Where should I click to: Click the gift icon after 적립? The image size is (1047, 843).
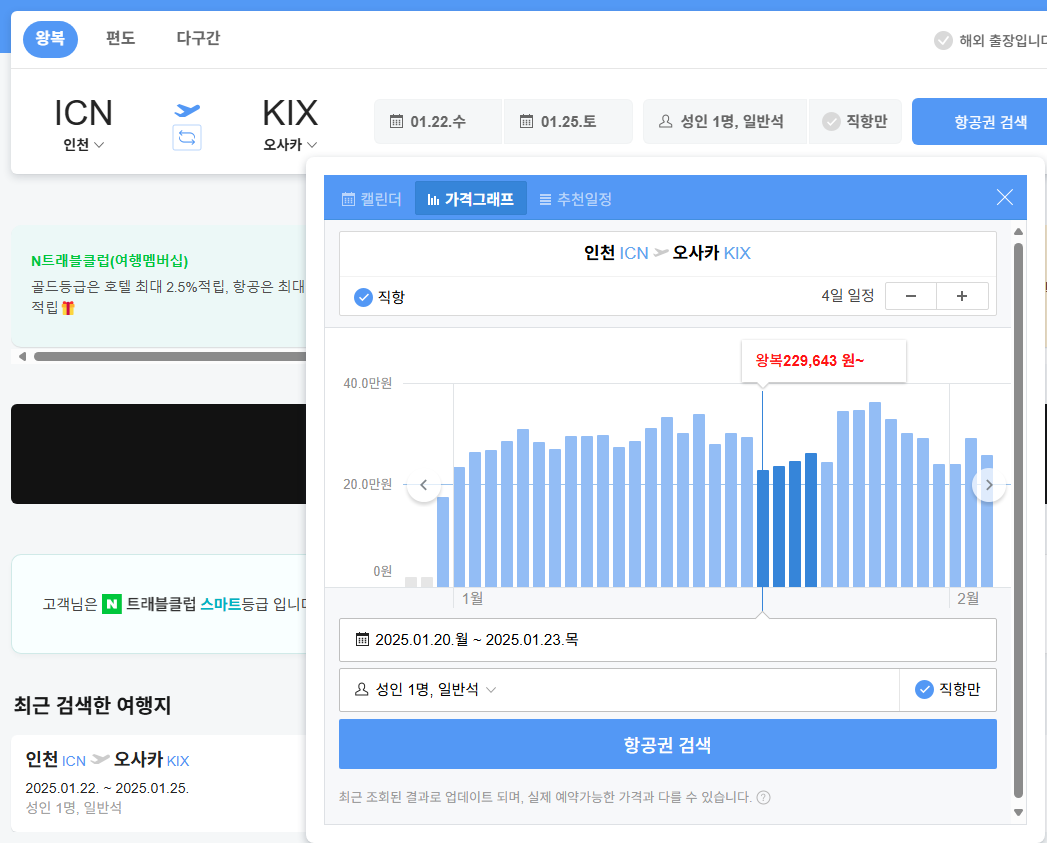[x=68, y=308]
